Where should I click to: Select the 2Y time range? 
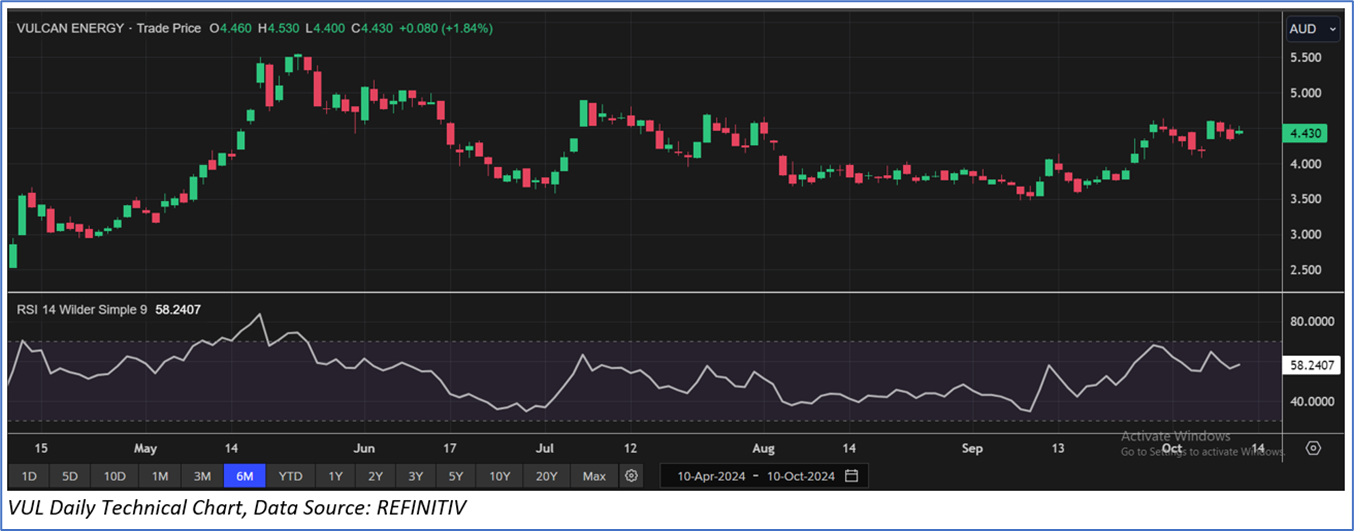click(375, 476)
